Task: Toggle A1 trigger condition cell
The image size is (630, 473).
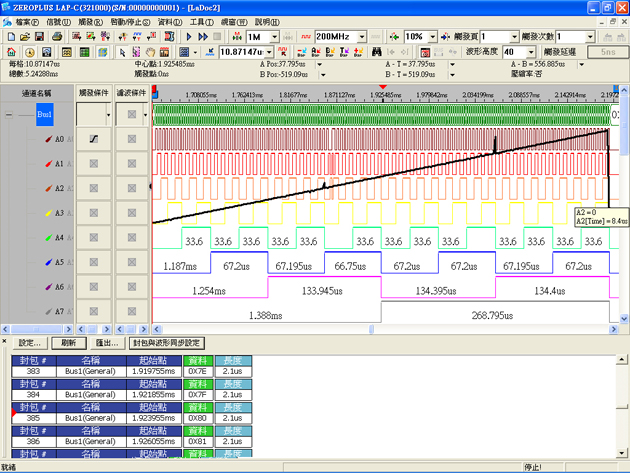Action: [x=95, y=164]
